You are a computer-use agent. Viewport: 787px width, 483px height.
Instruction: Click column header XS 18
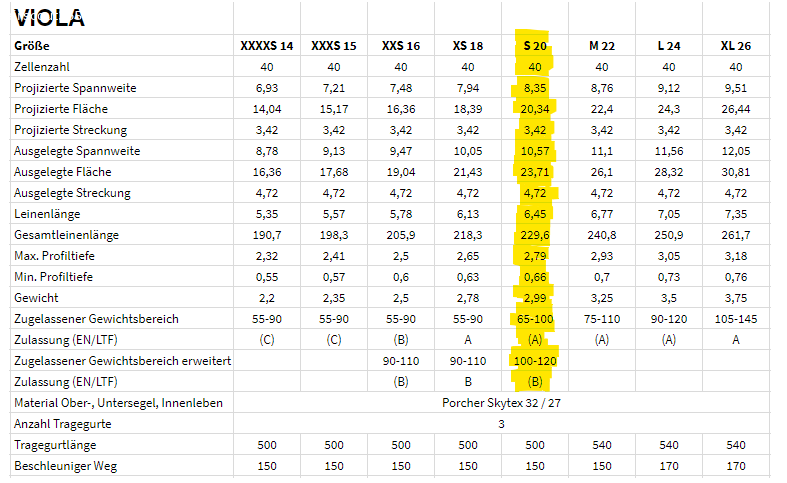click(468, 46)
